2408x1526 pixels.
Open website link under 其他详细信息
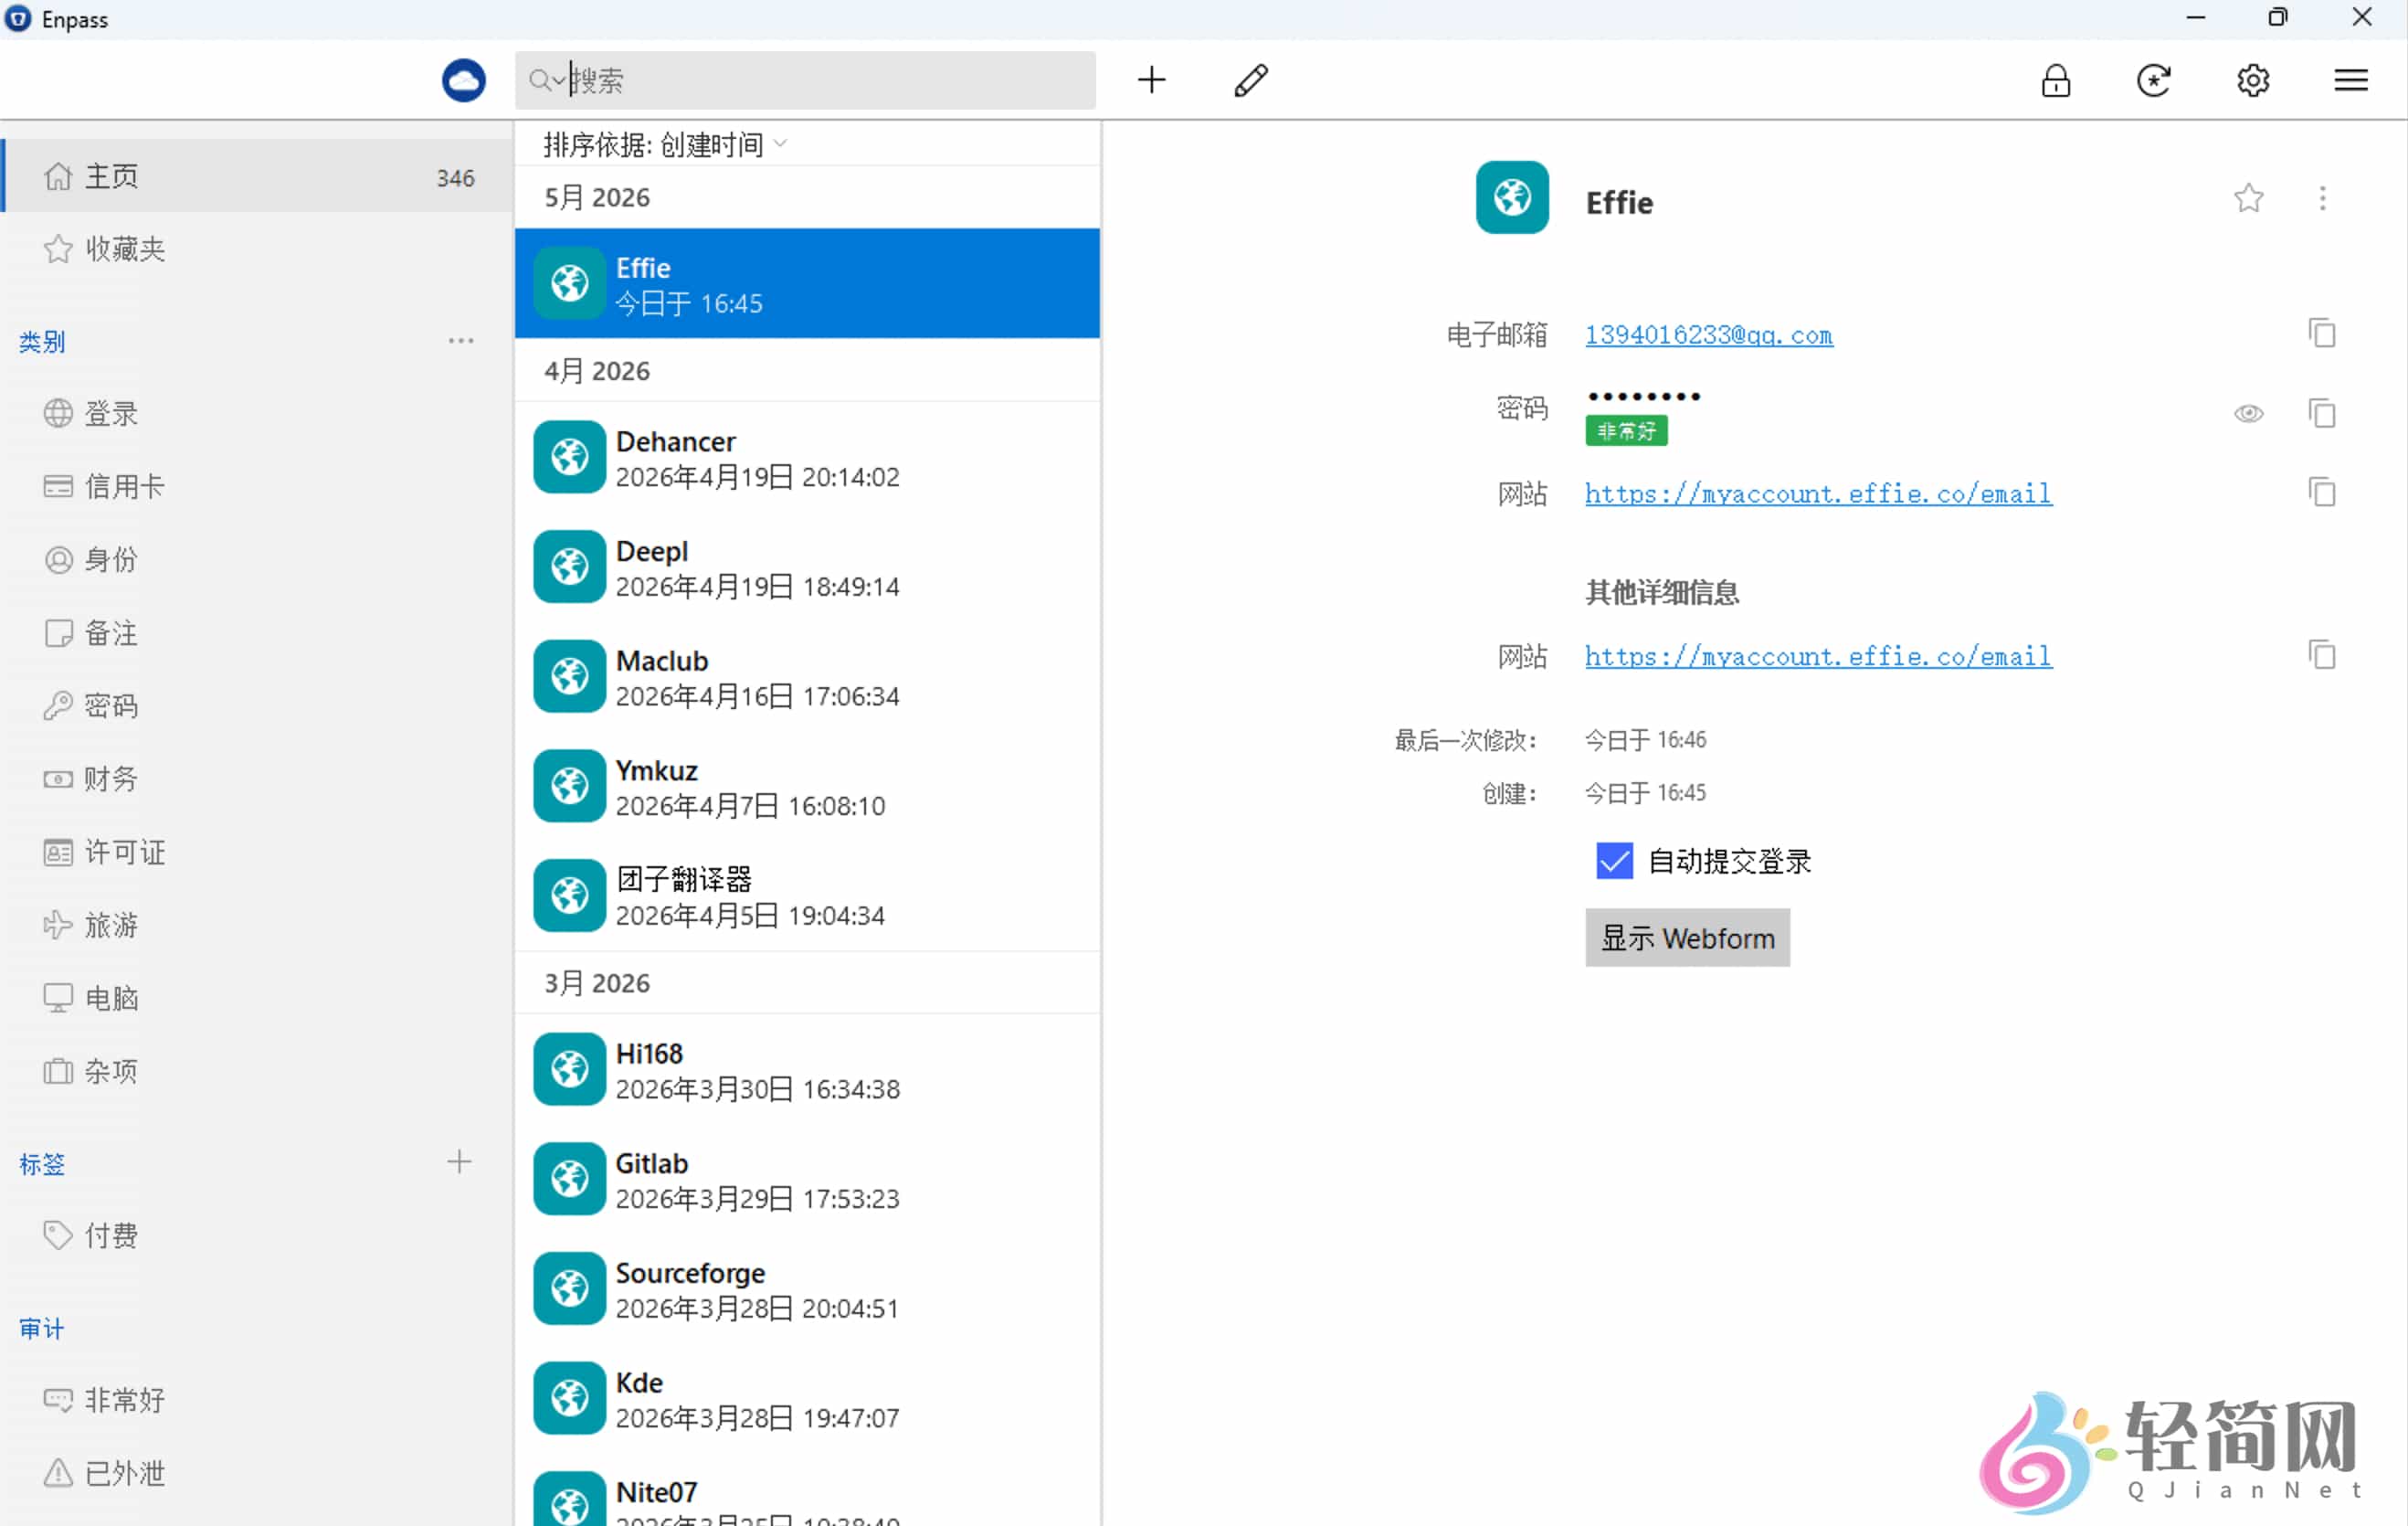coord(1818,656)
